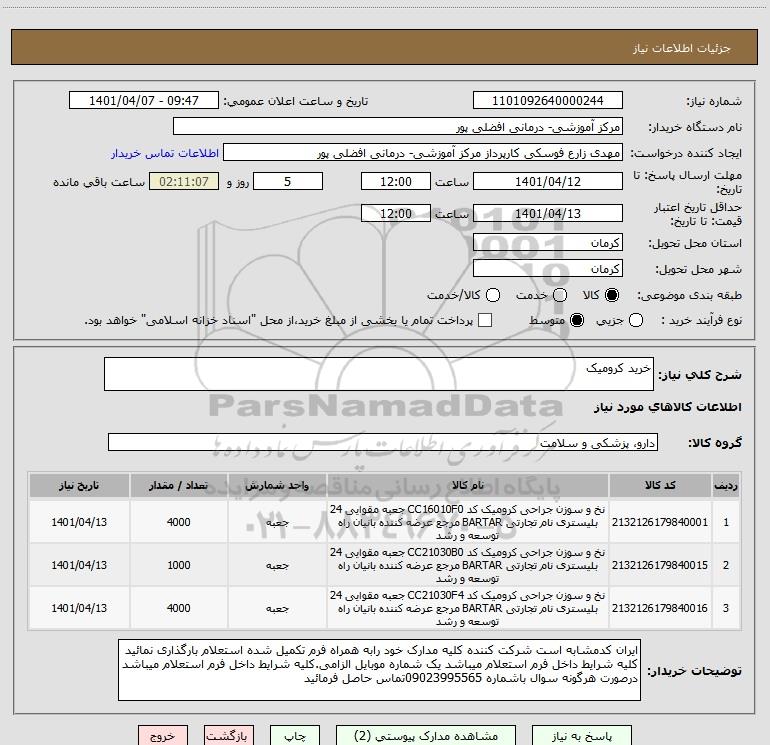The width and height of the screenshot is (770, 745).
Task: Click the اطلاعات کالاهای مورد نیاز heading
Action: (x=668, y=407)
